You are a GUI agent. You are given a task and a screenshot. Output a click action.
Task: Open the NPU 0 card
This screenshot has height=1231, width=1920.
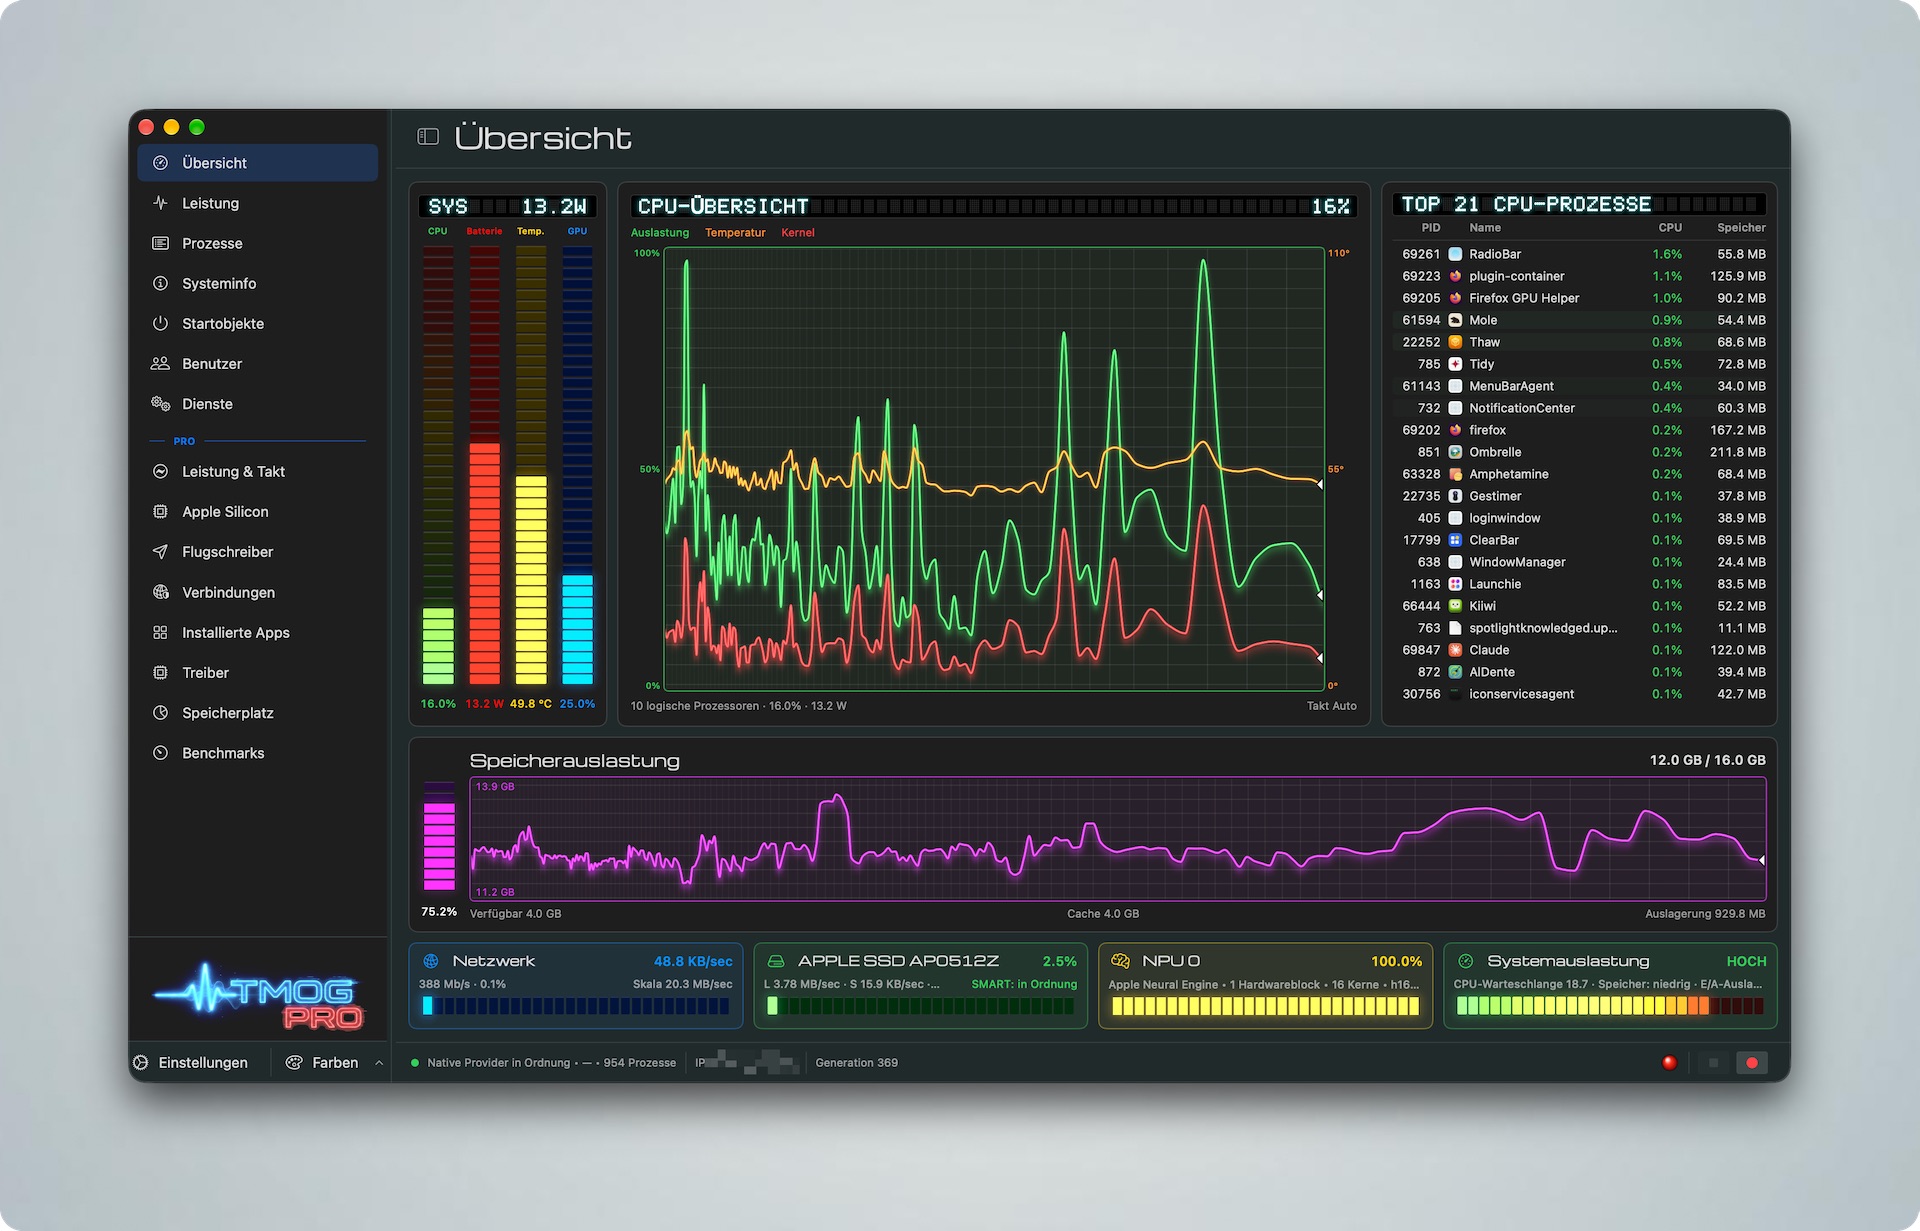1265,985
